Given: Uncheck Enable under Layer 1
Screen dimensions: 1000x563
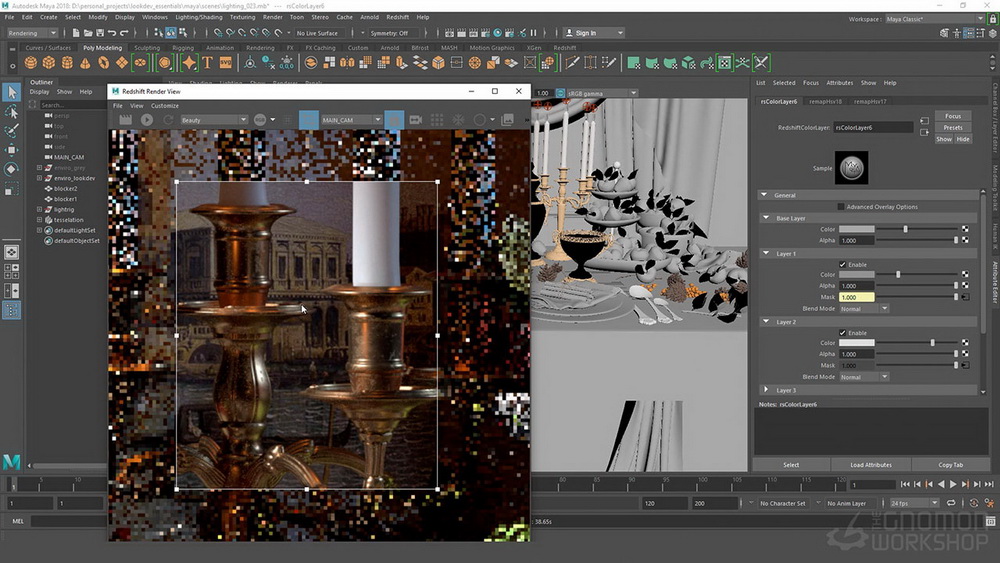Looking at the screenshot, I should pyautogui.click(x=842, y=265).
